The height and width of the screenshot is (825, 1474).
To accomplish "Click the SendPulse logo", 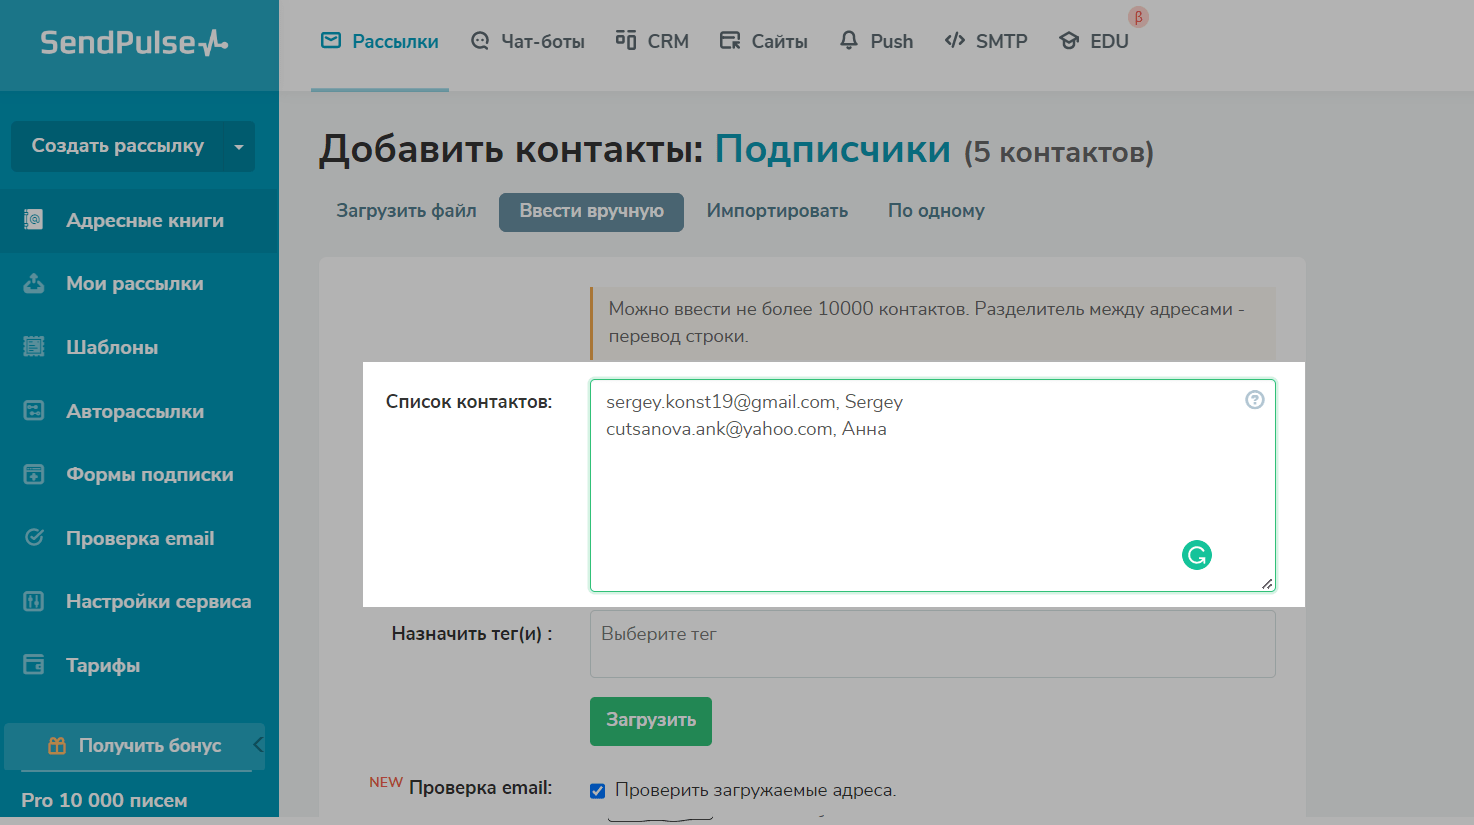I will [134, 42].
